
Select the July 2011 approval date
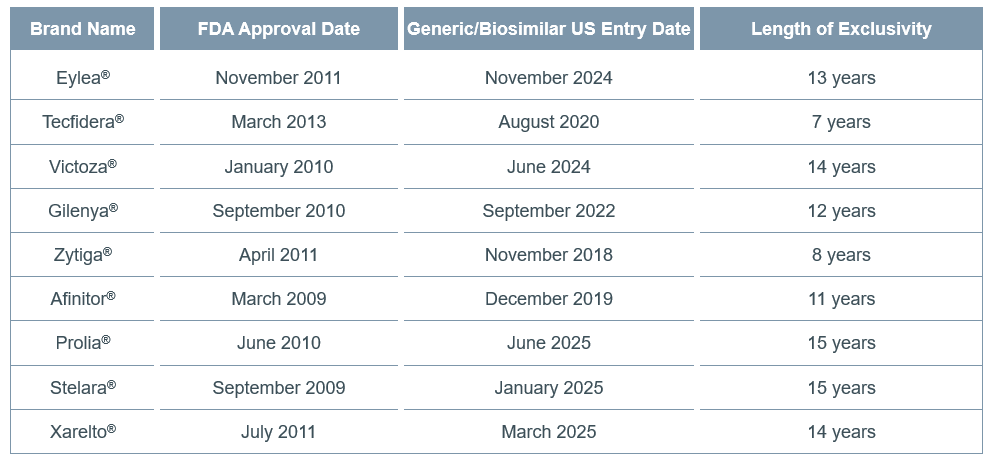[x=278, y=432]
